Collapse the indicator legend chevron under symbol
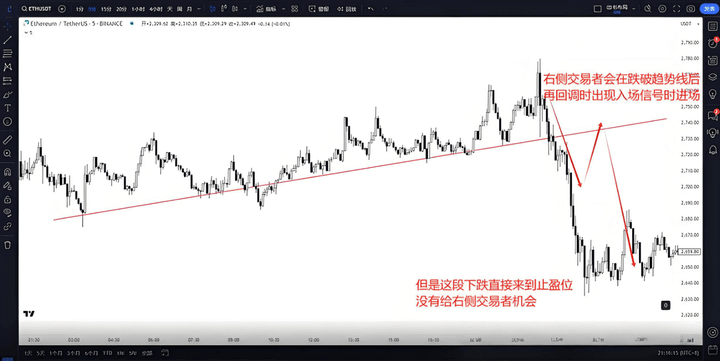Viewport: 720px width, 361px height. (x=26, y=33)
